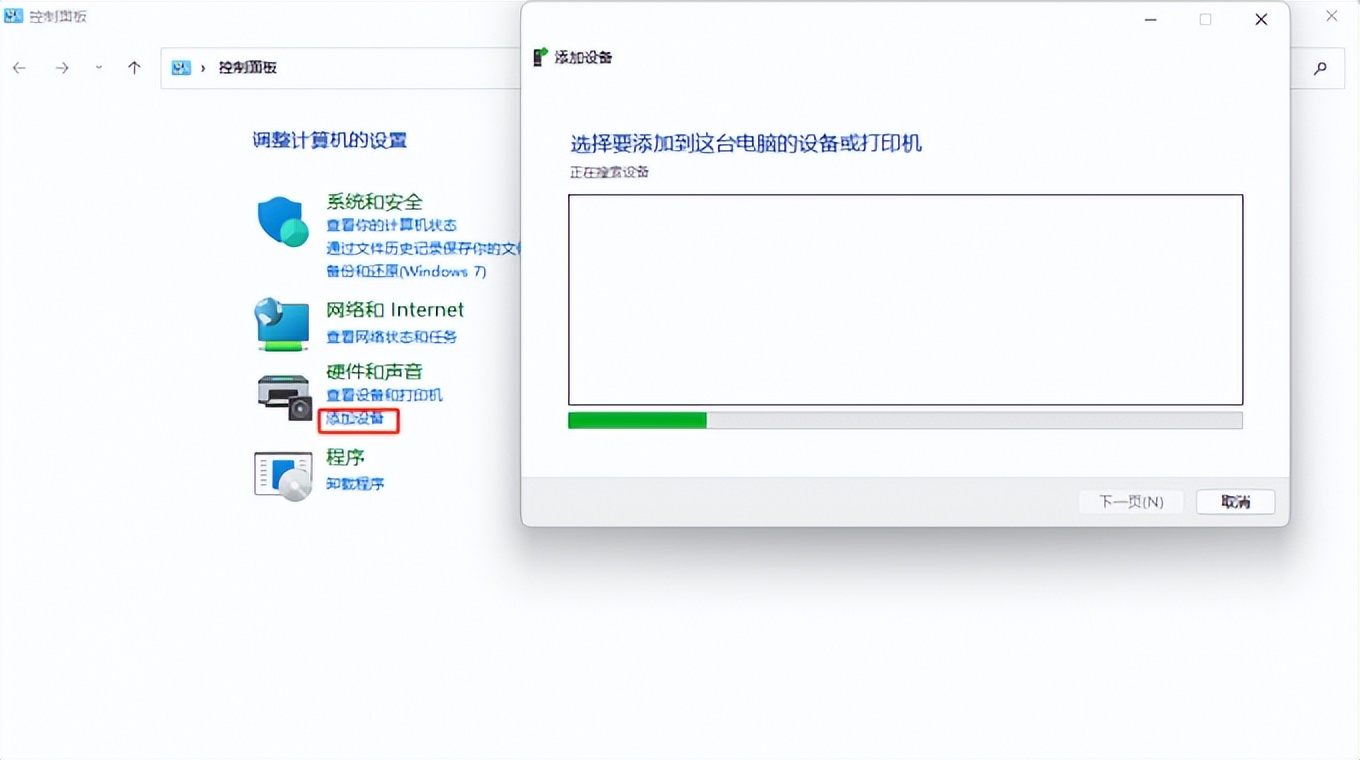The width and height of the screenshot is (1360, 760).
Task: Click the Control Panel icon in the address bar
Action: (180, 67)
